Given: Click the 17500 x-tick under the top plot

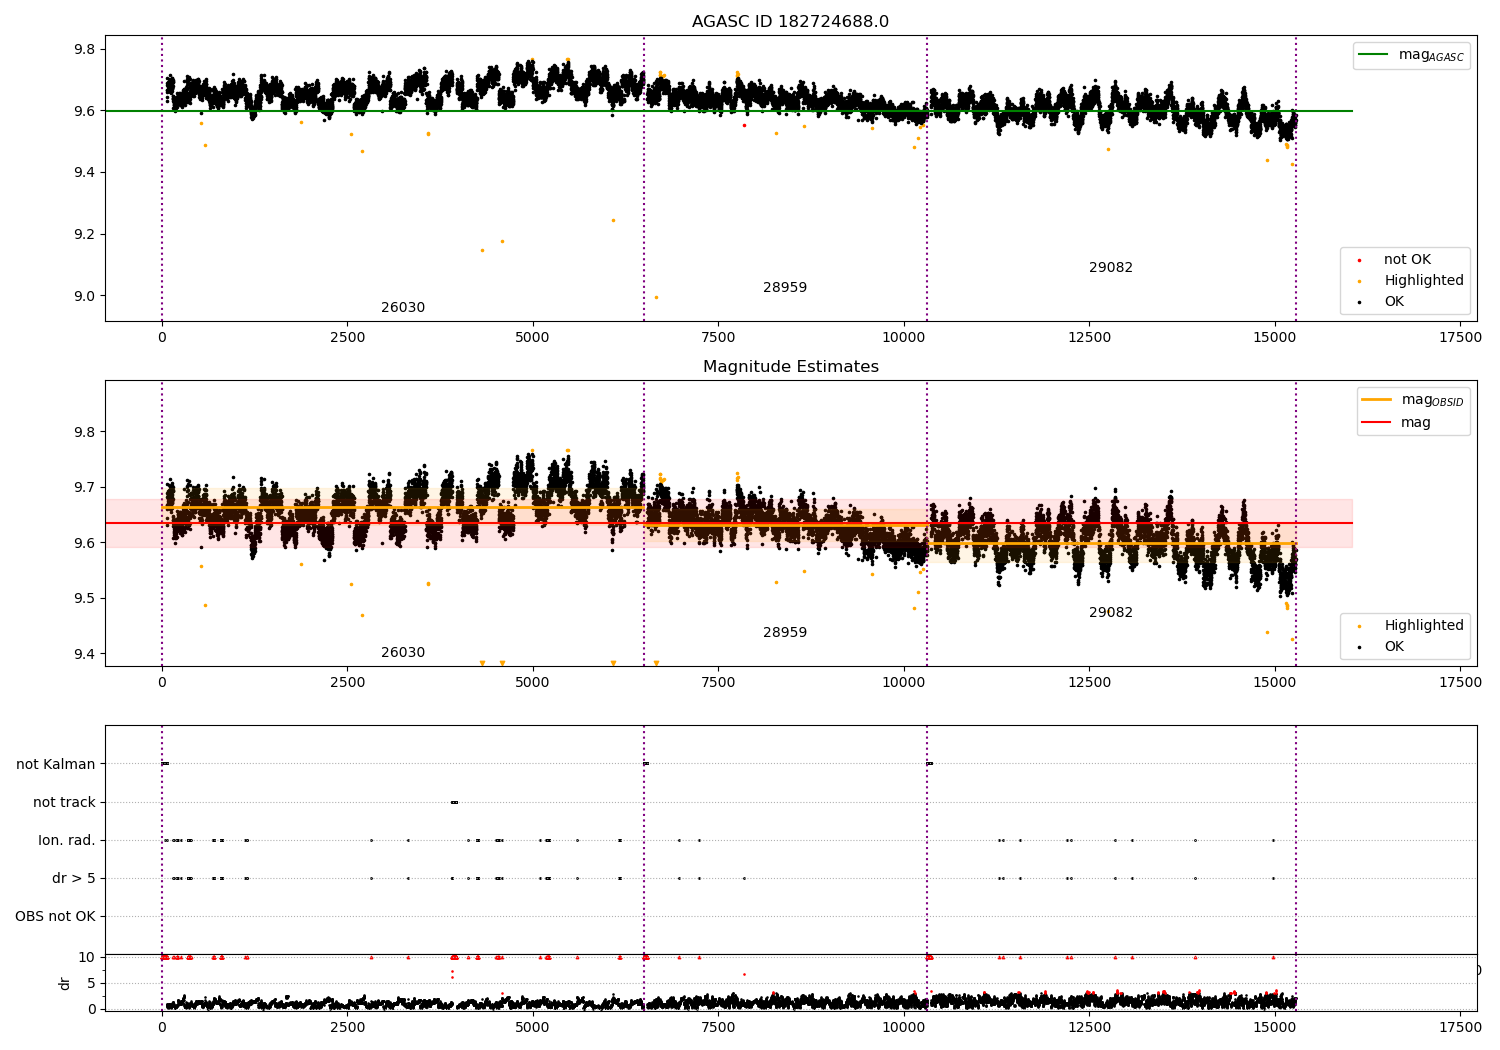Looking at the screenshot, I should click(1460, 338).
